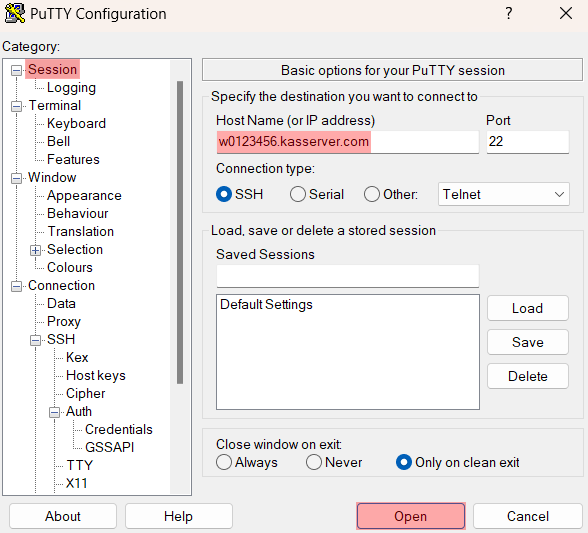Screen dimensions: 588x533
Task: Choose Always for close window on exit
Action: coord(224,462)
